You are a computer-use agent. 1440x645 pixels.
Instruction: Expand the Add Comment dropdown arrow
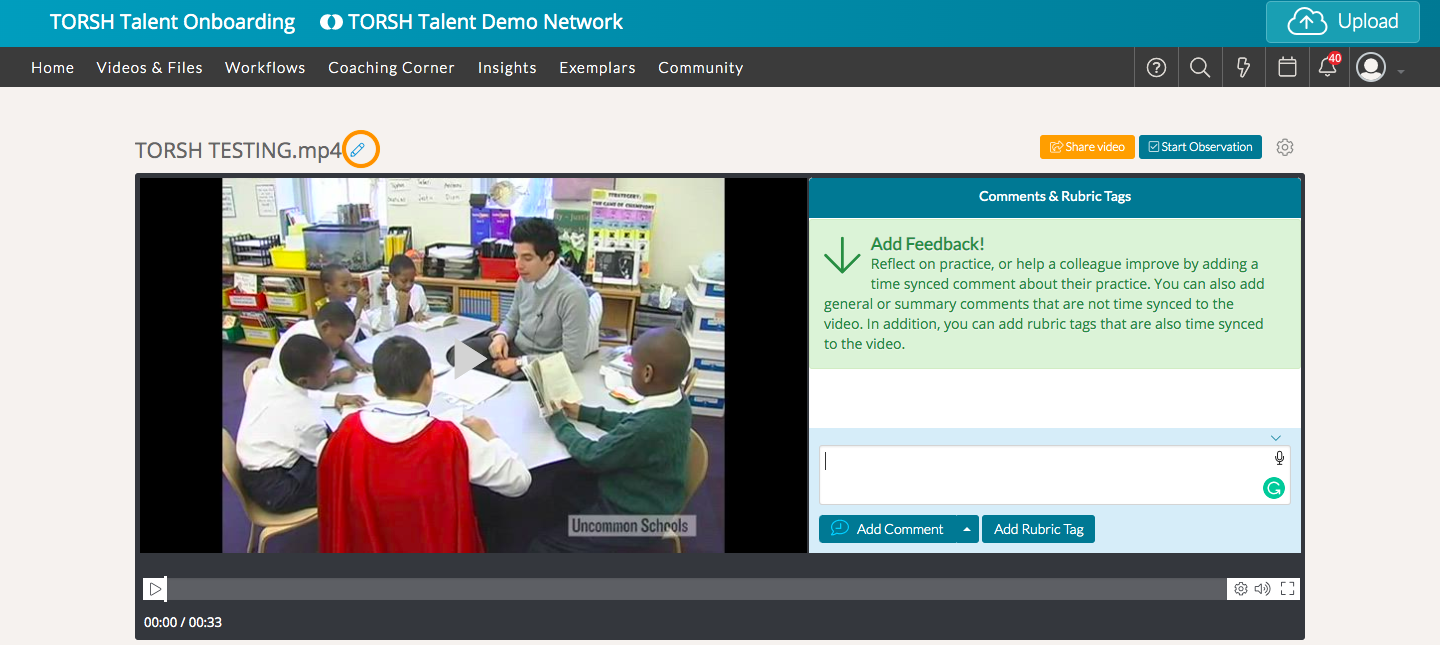tap(967, 529)
